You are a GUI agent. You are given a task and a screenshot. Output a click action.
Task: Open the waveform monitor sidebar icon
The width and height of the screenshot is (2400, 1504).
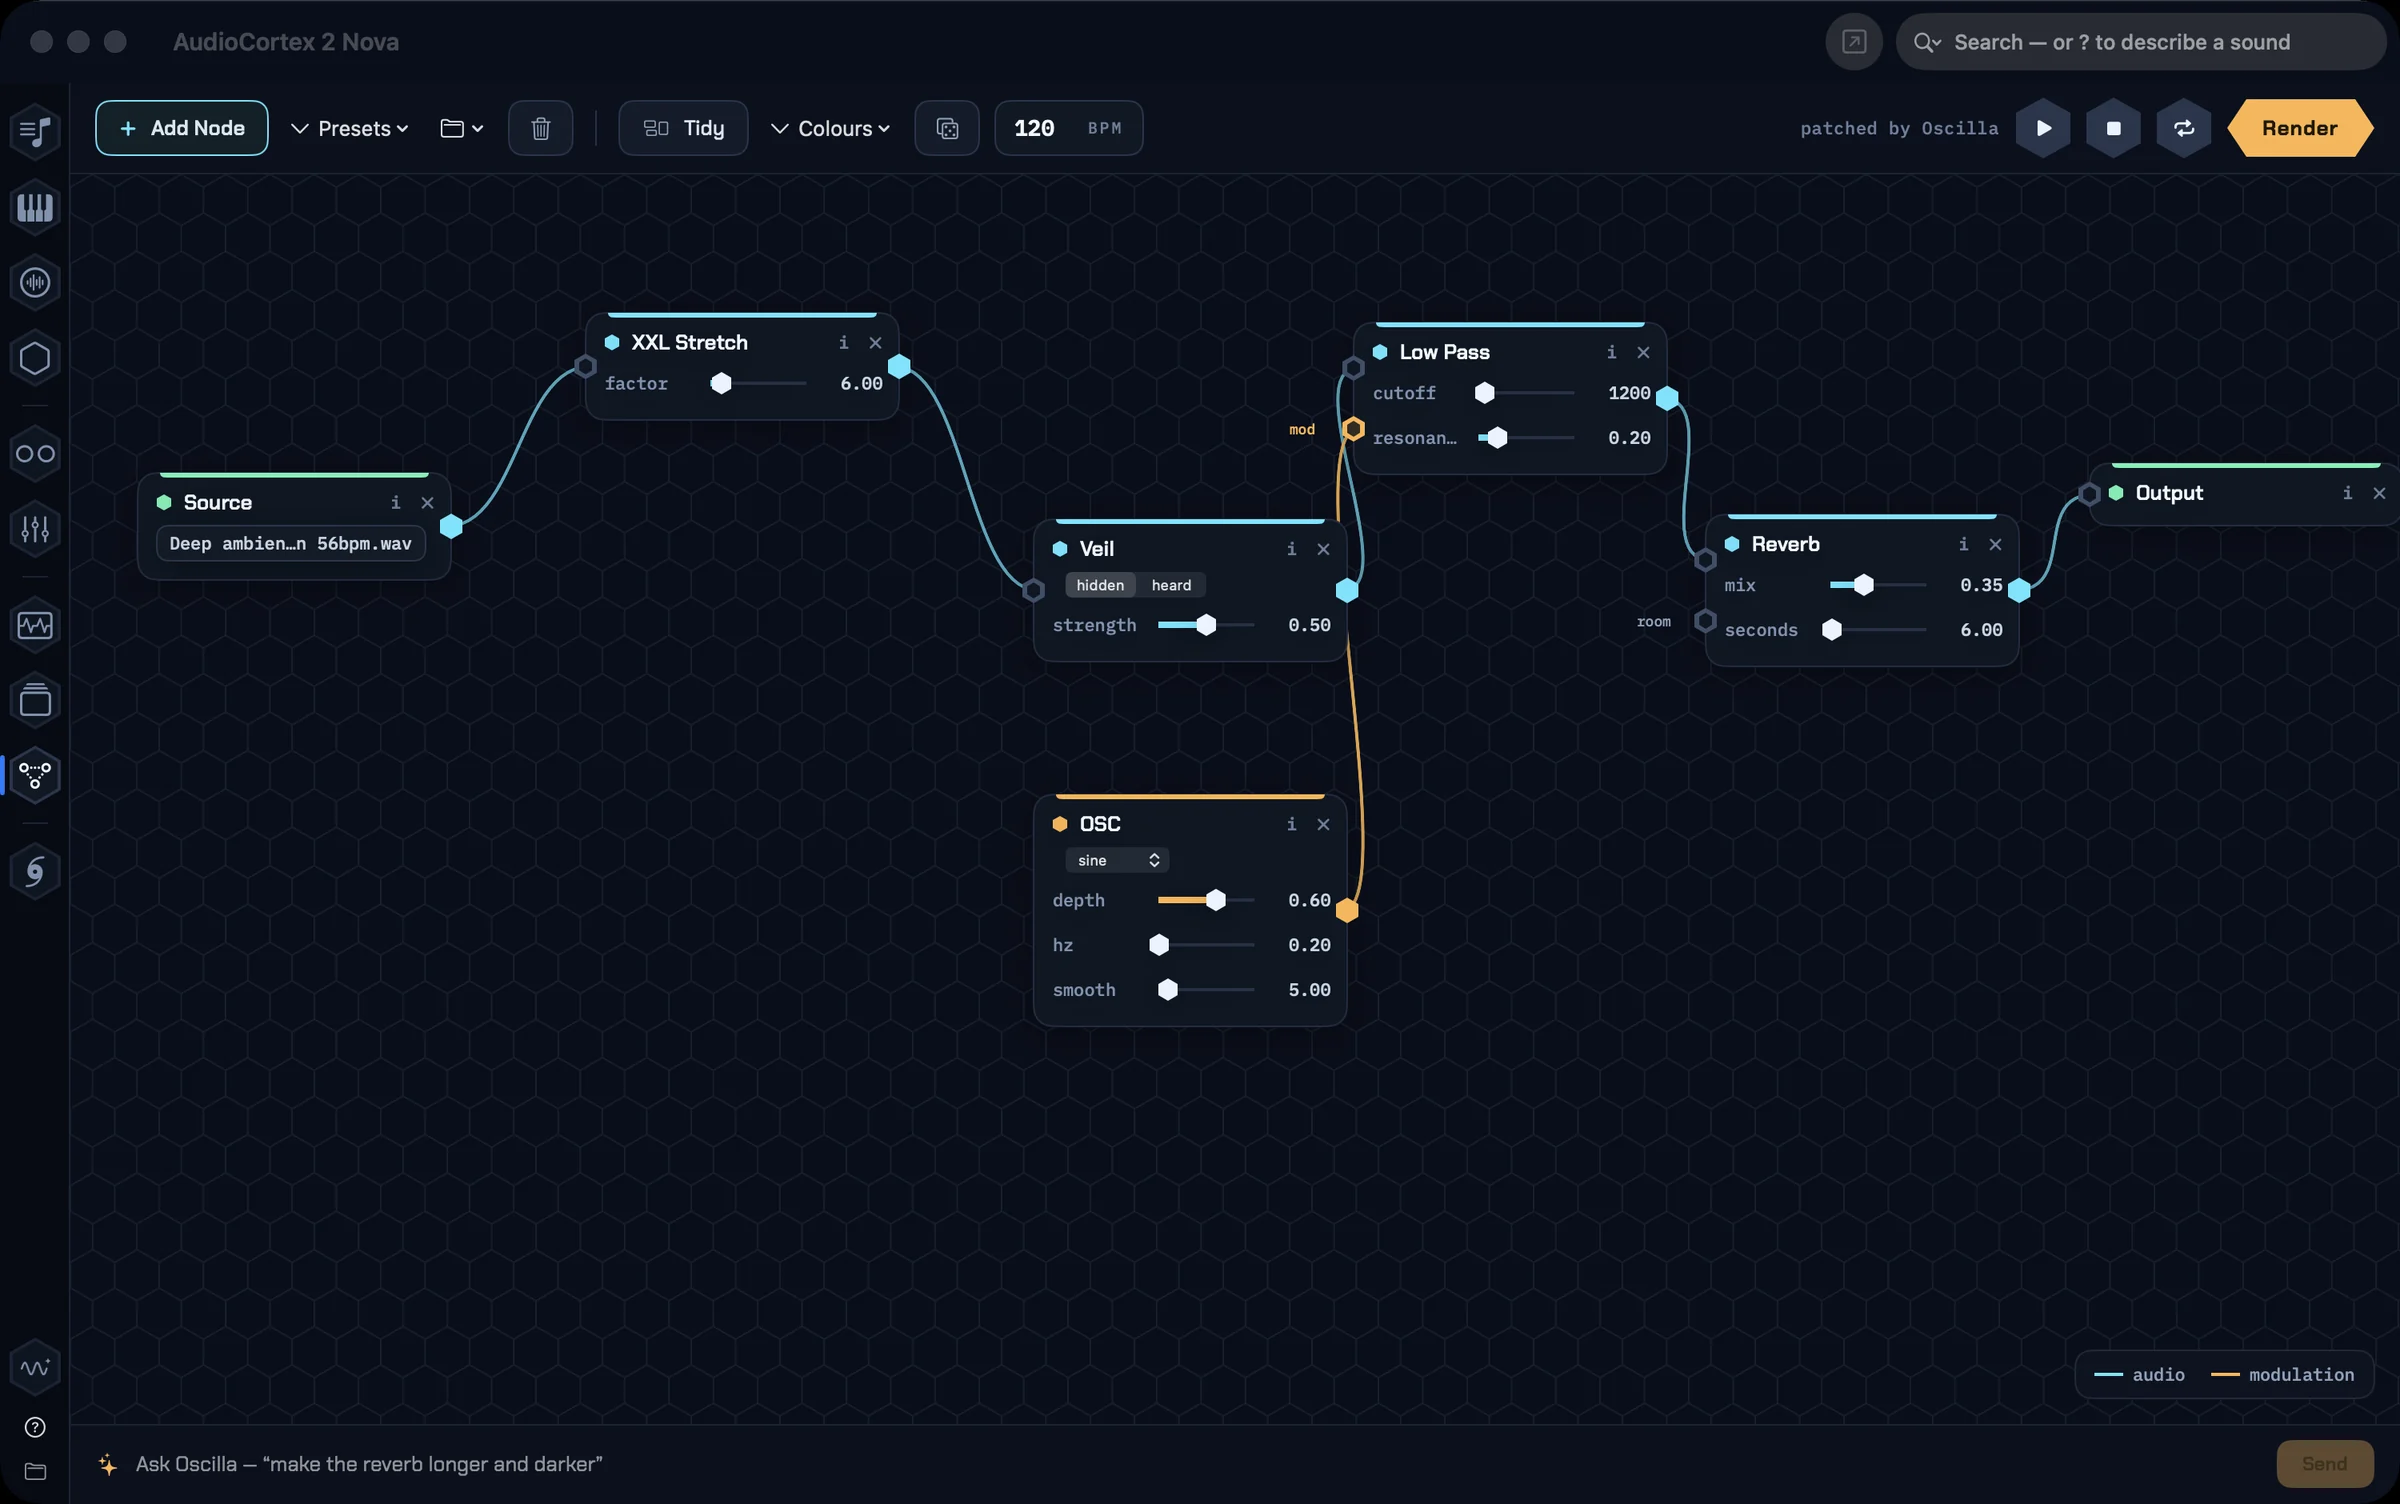point(35,626)
